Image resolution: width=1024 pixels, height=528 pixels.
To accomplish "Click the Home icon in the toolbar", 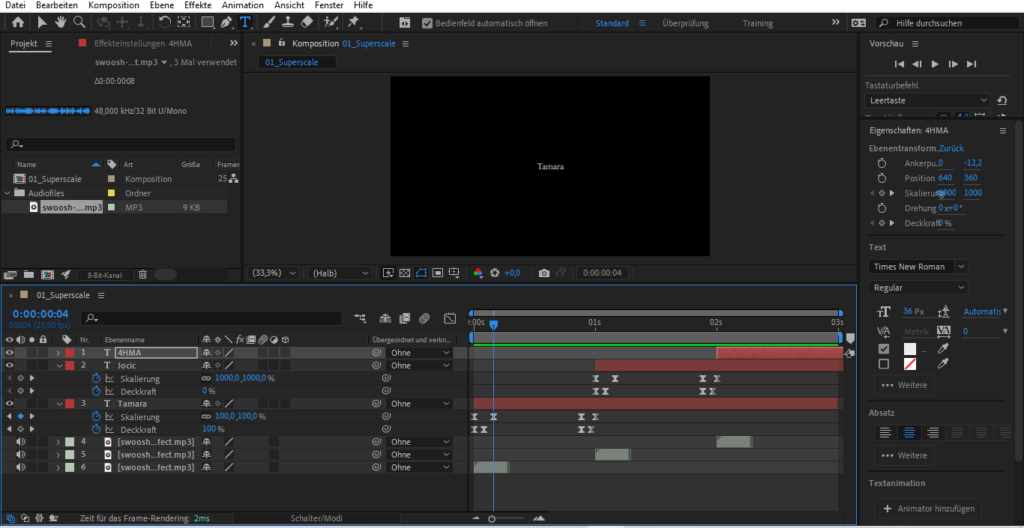I will click(x=17, y=23).
